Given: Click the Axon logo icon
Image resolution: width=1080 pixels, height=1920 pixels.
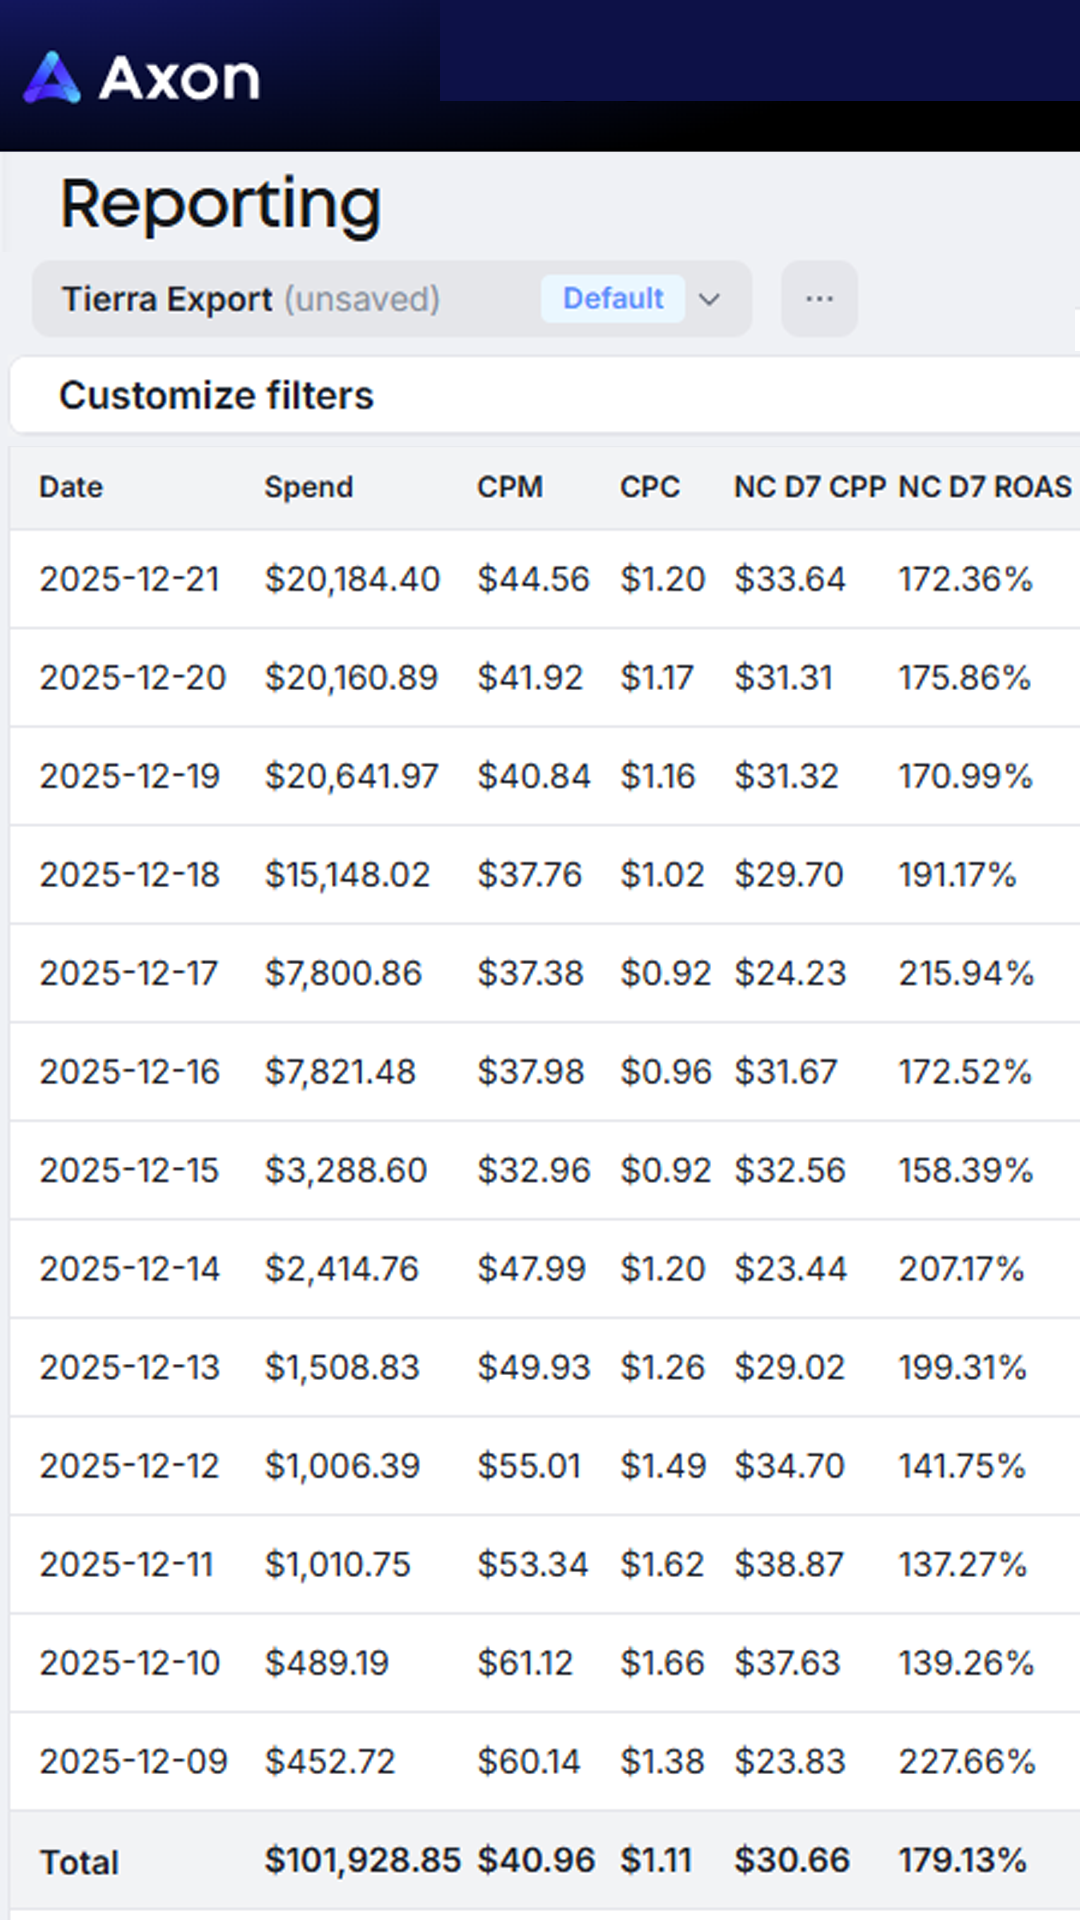Looking at the screenshot, I should tap(52, 78).
